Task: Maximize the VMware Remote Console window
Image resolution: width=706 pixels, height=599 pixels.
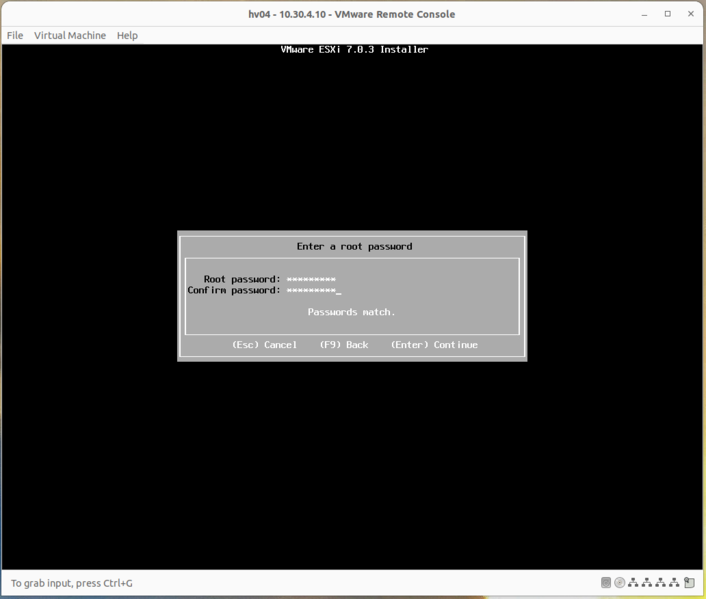Action: [x=668, y=14]
